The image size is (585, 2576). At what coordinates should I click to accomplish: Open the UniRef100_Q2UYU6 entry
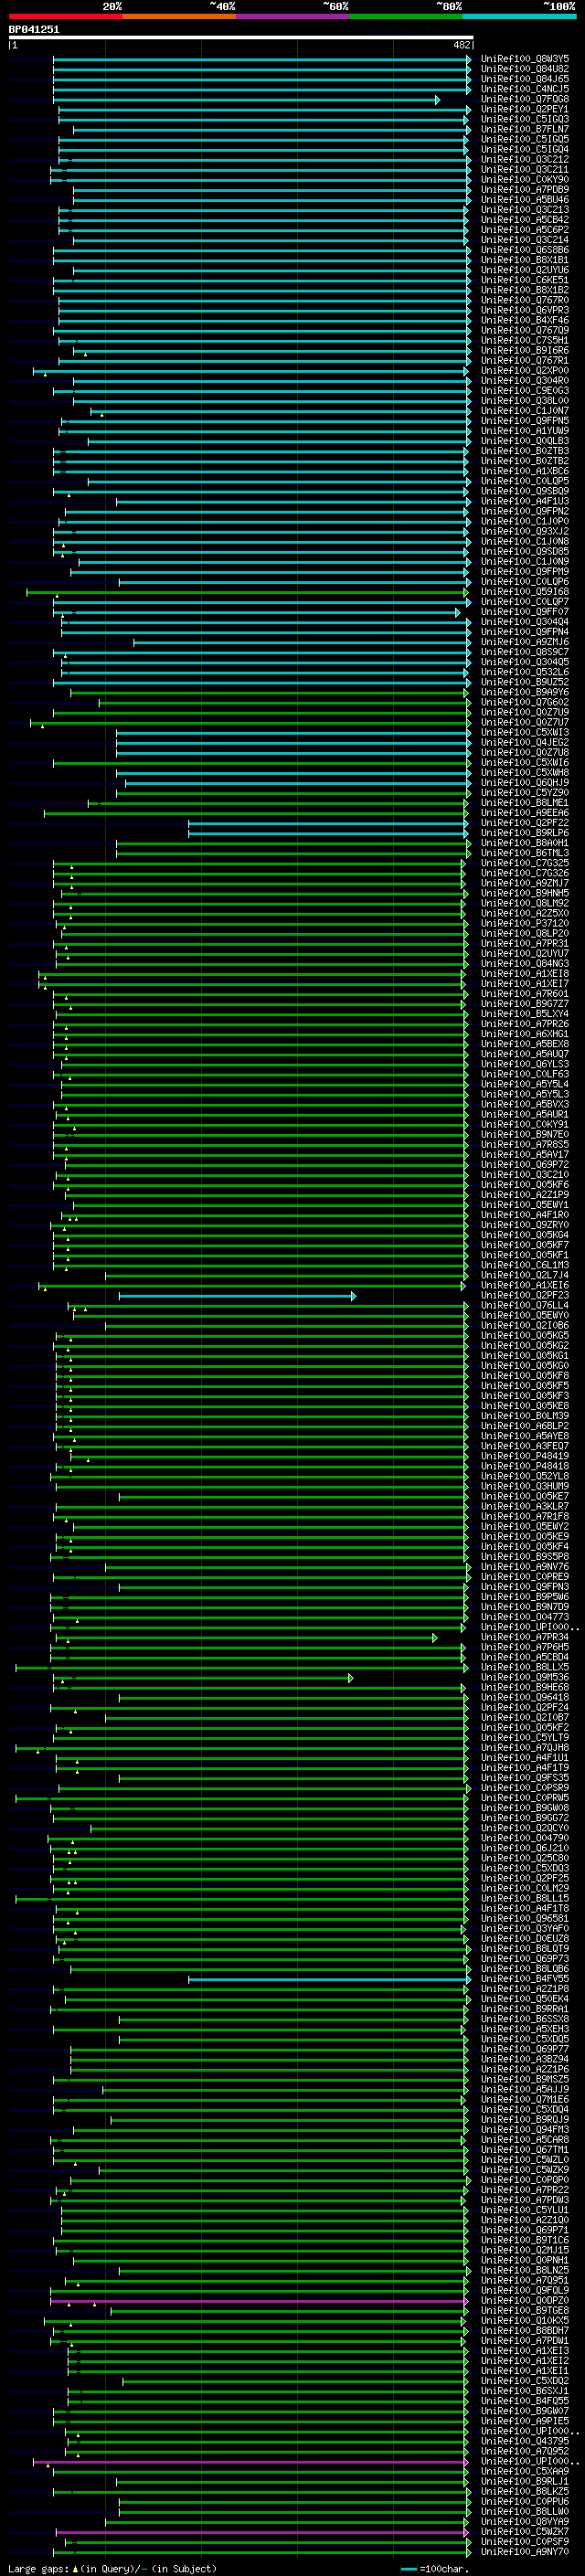coord(525,270)
